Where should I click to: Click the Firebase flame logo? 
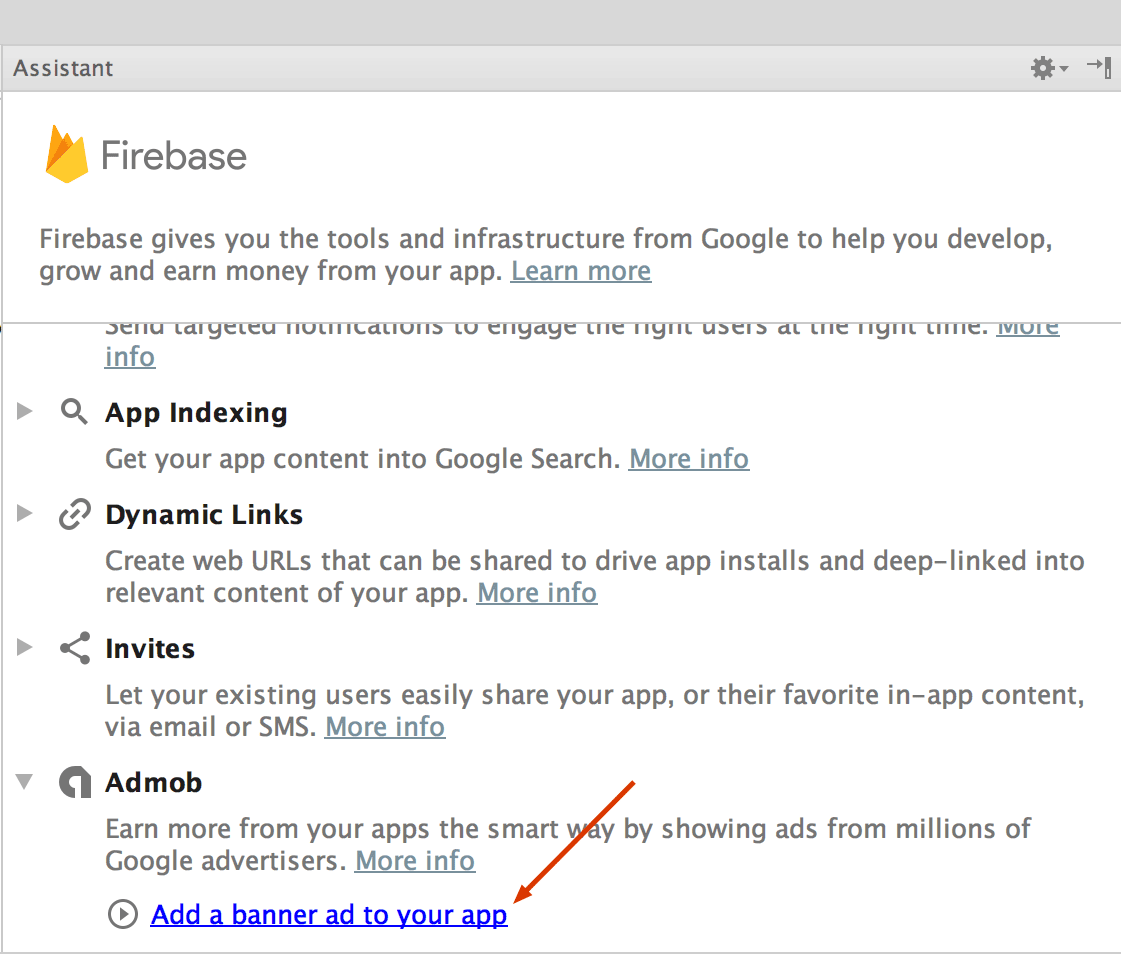[x=67, y=155]
